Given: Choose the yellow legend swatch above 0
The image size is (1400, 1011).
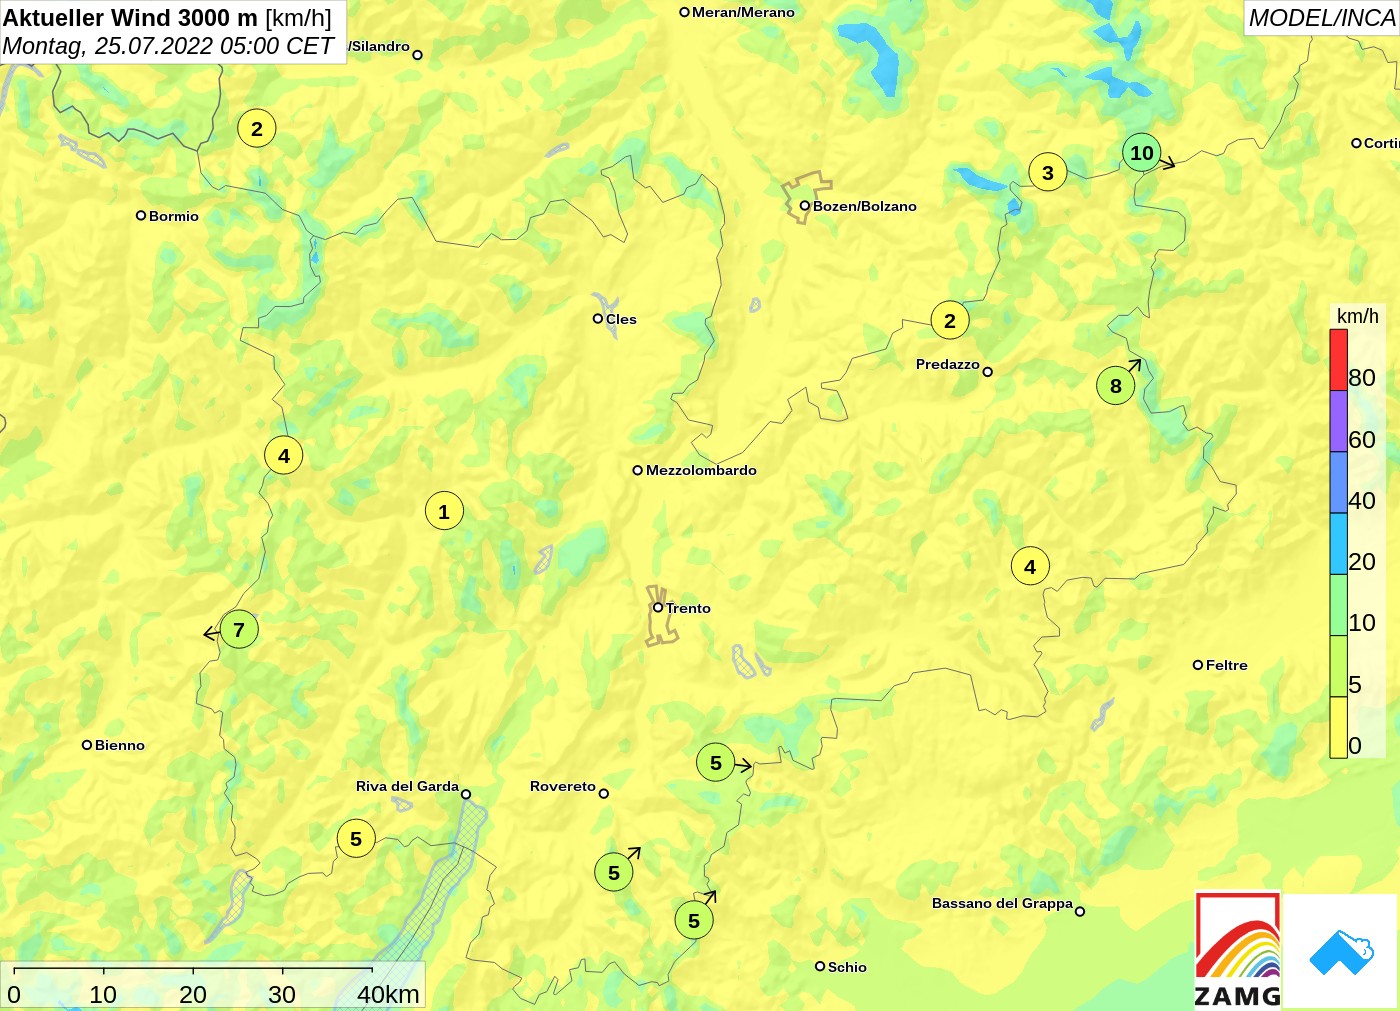Looking at the screenshot, I should point(1338,727).
